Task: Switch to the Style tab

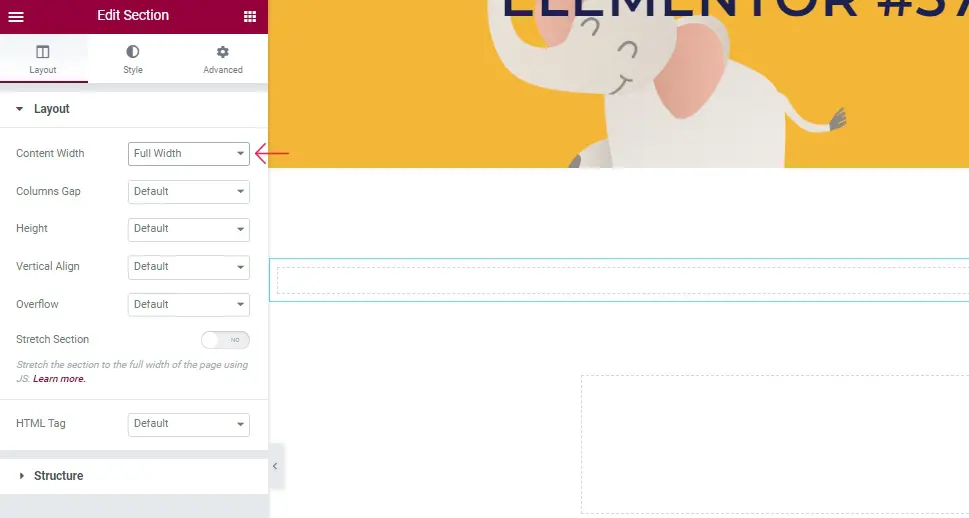Action: 133,59
